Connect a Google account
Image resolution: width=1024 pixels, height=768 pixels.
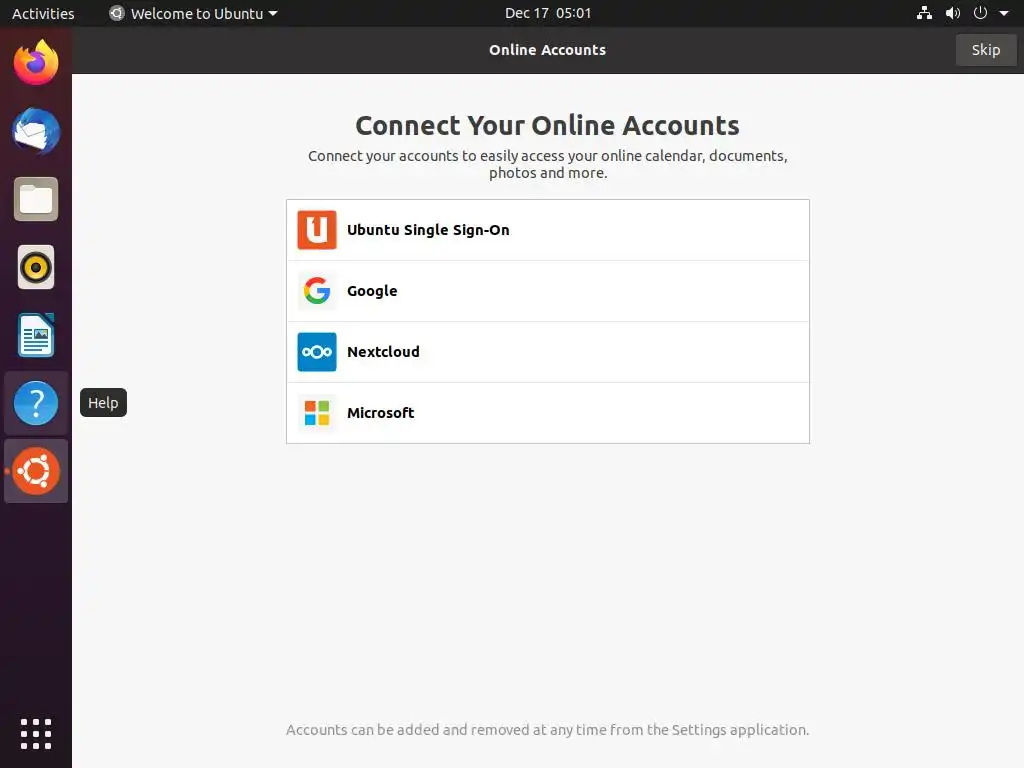click(548, 291)
